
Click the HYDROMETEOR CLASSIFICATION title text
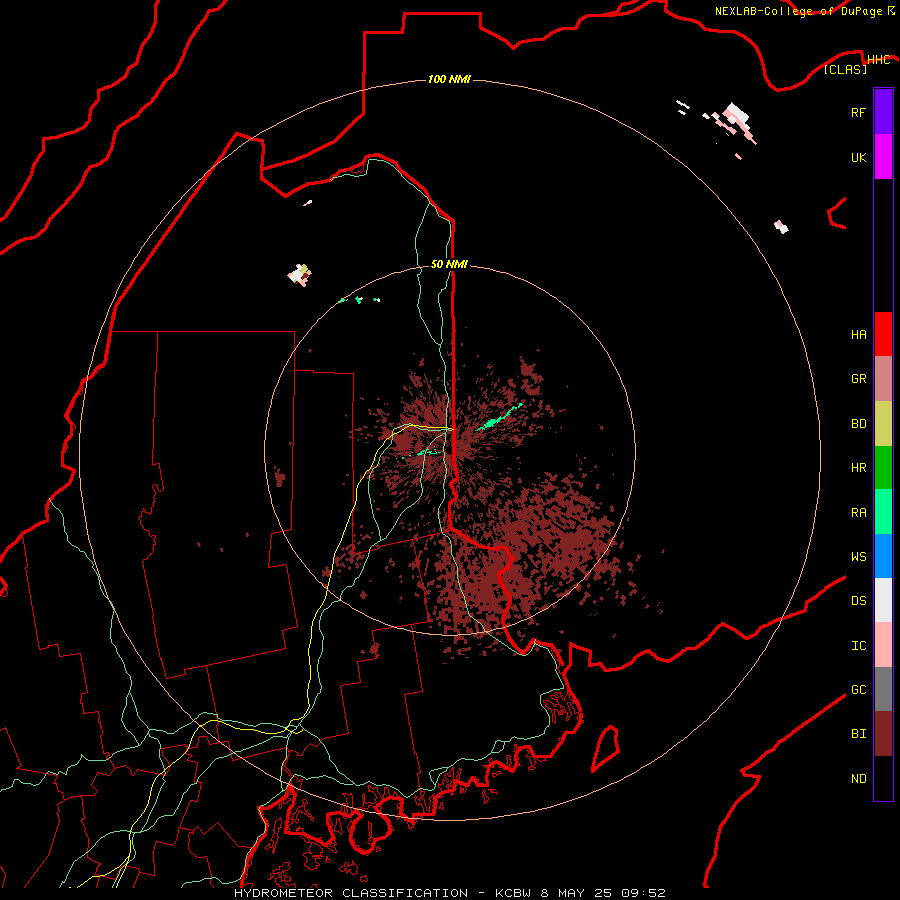[351, 893]
